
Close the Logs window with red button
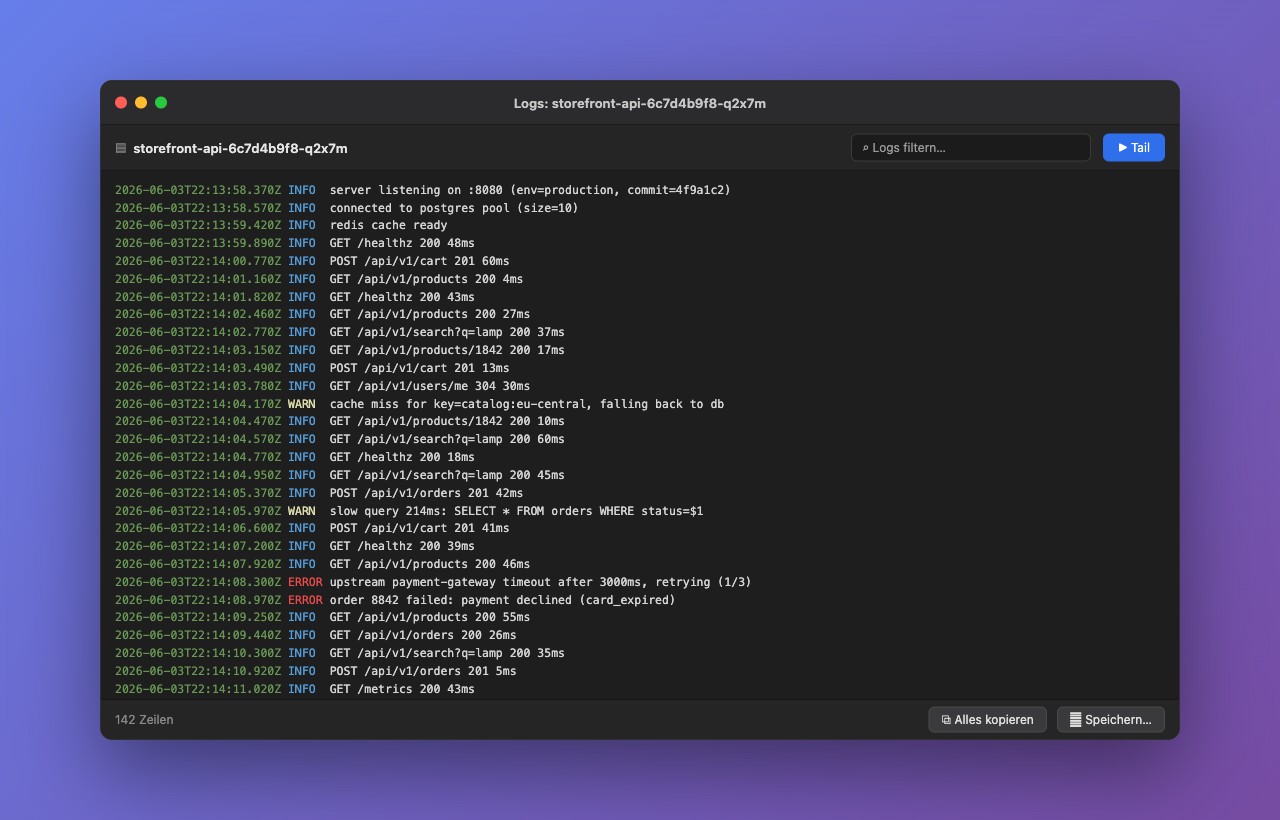click(x=121, y=102)
